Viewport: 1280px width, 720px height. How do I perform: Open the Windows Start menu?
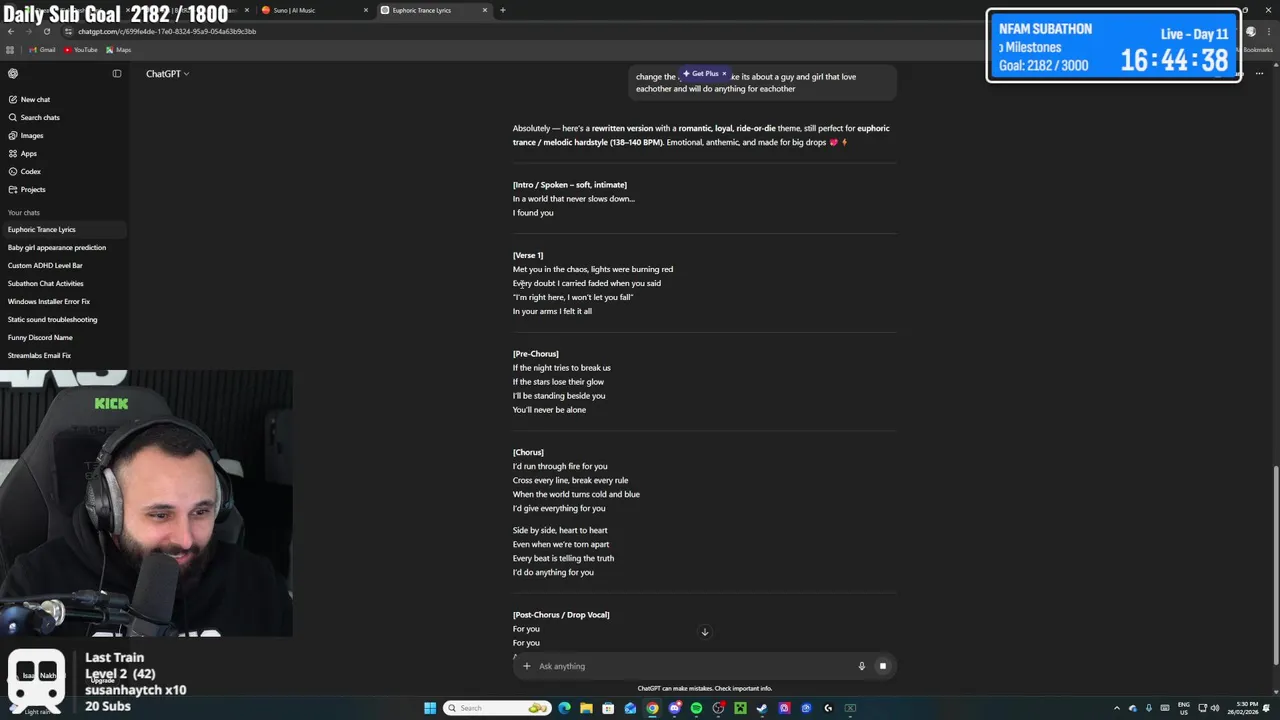pyautogui.click(x=430, y=708)
